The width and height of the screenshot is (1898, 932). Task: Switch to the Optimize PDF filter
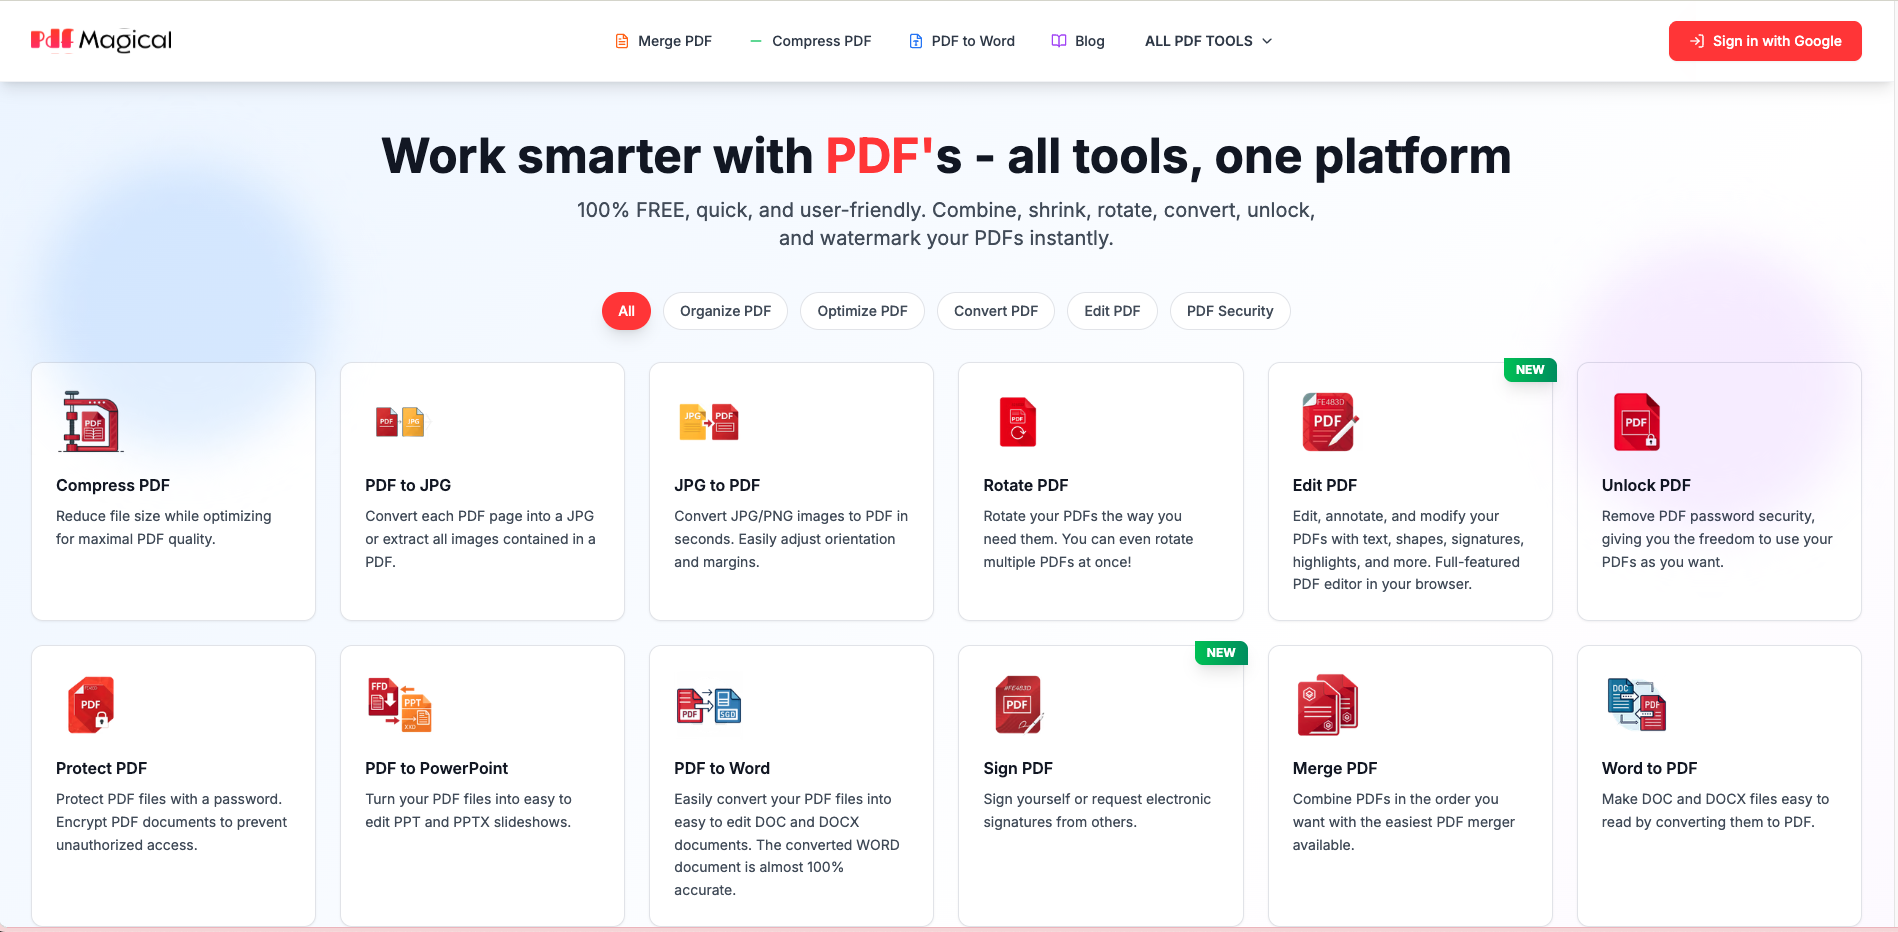[862, 311]
